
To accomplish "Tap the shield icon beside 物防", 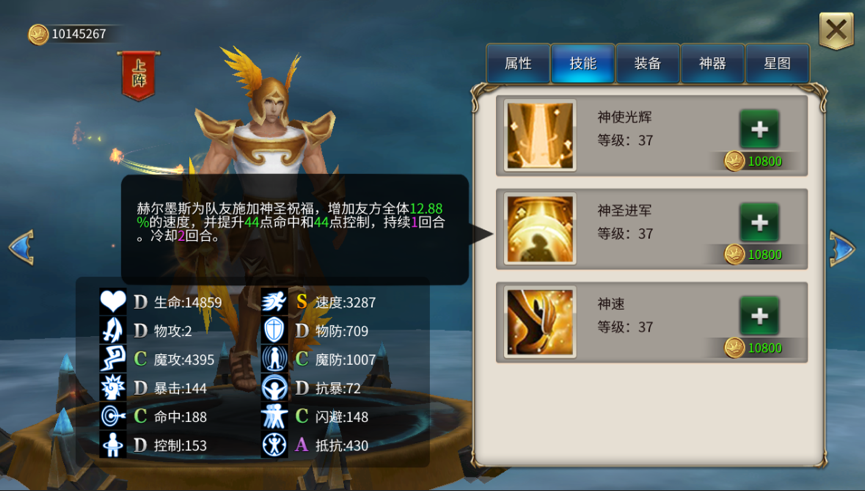I will tap(274, 330).
